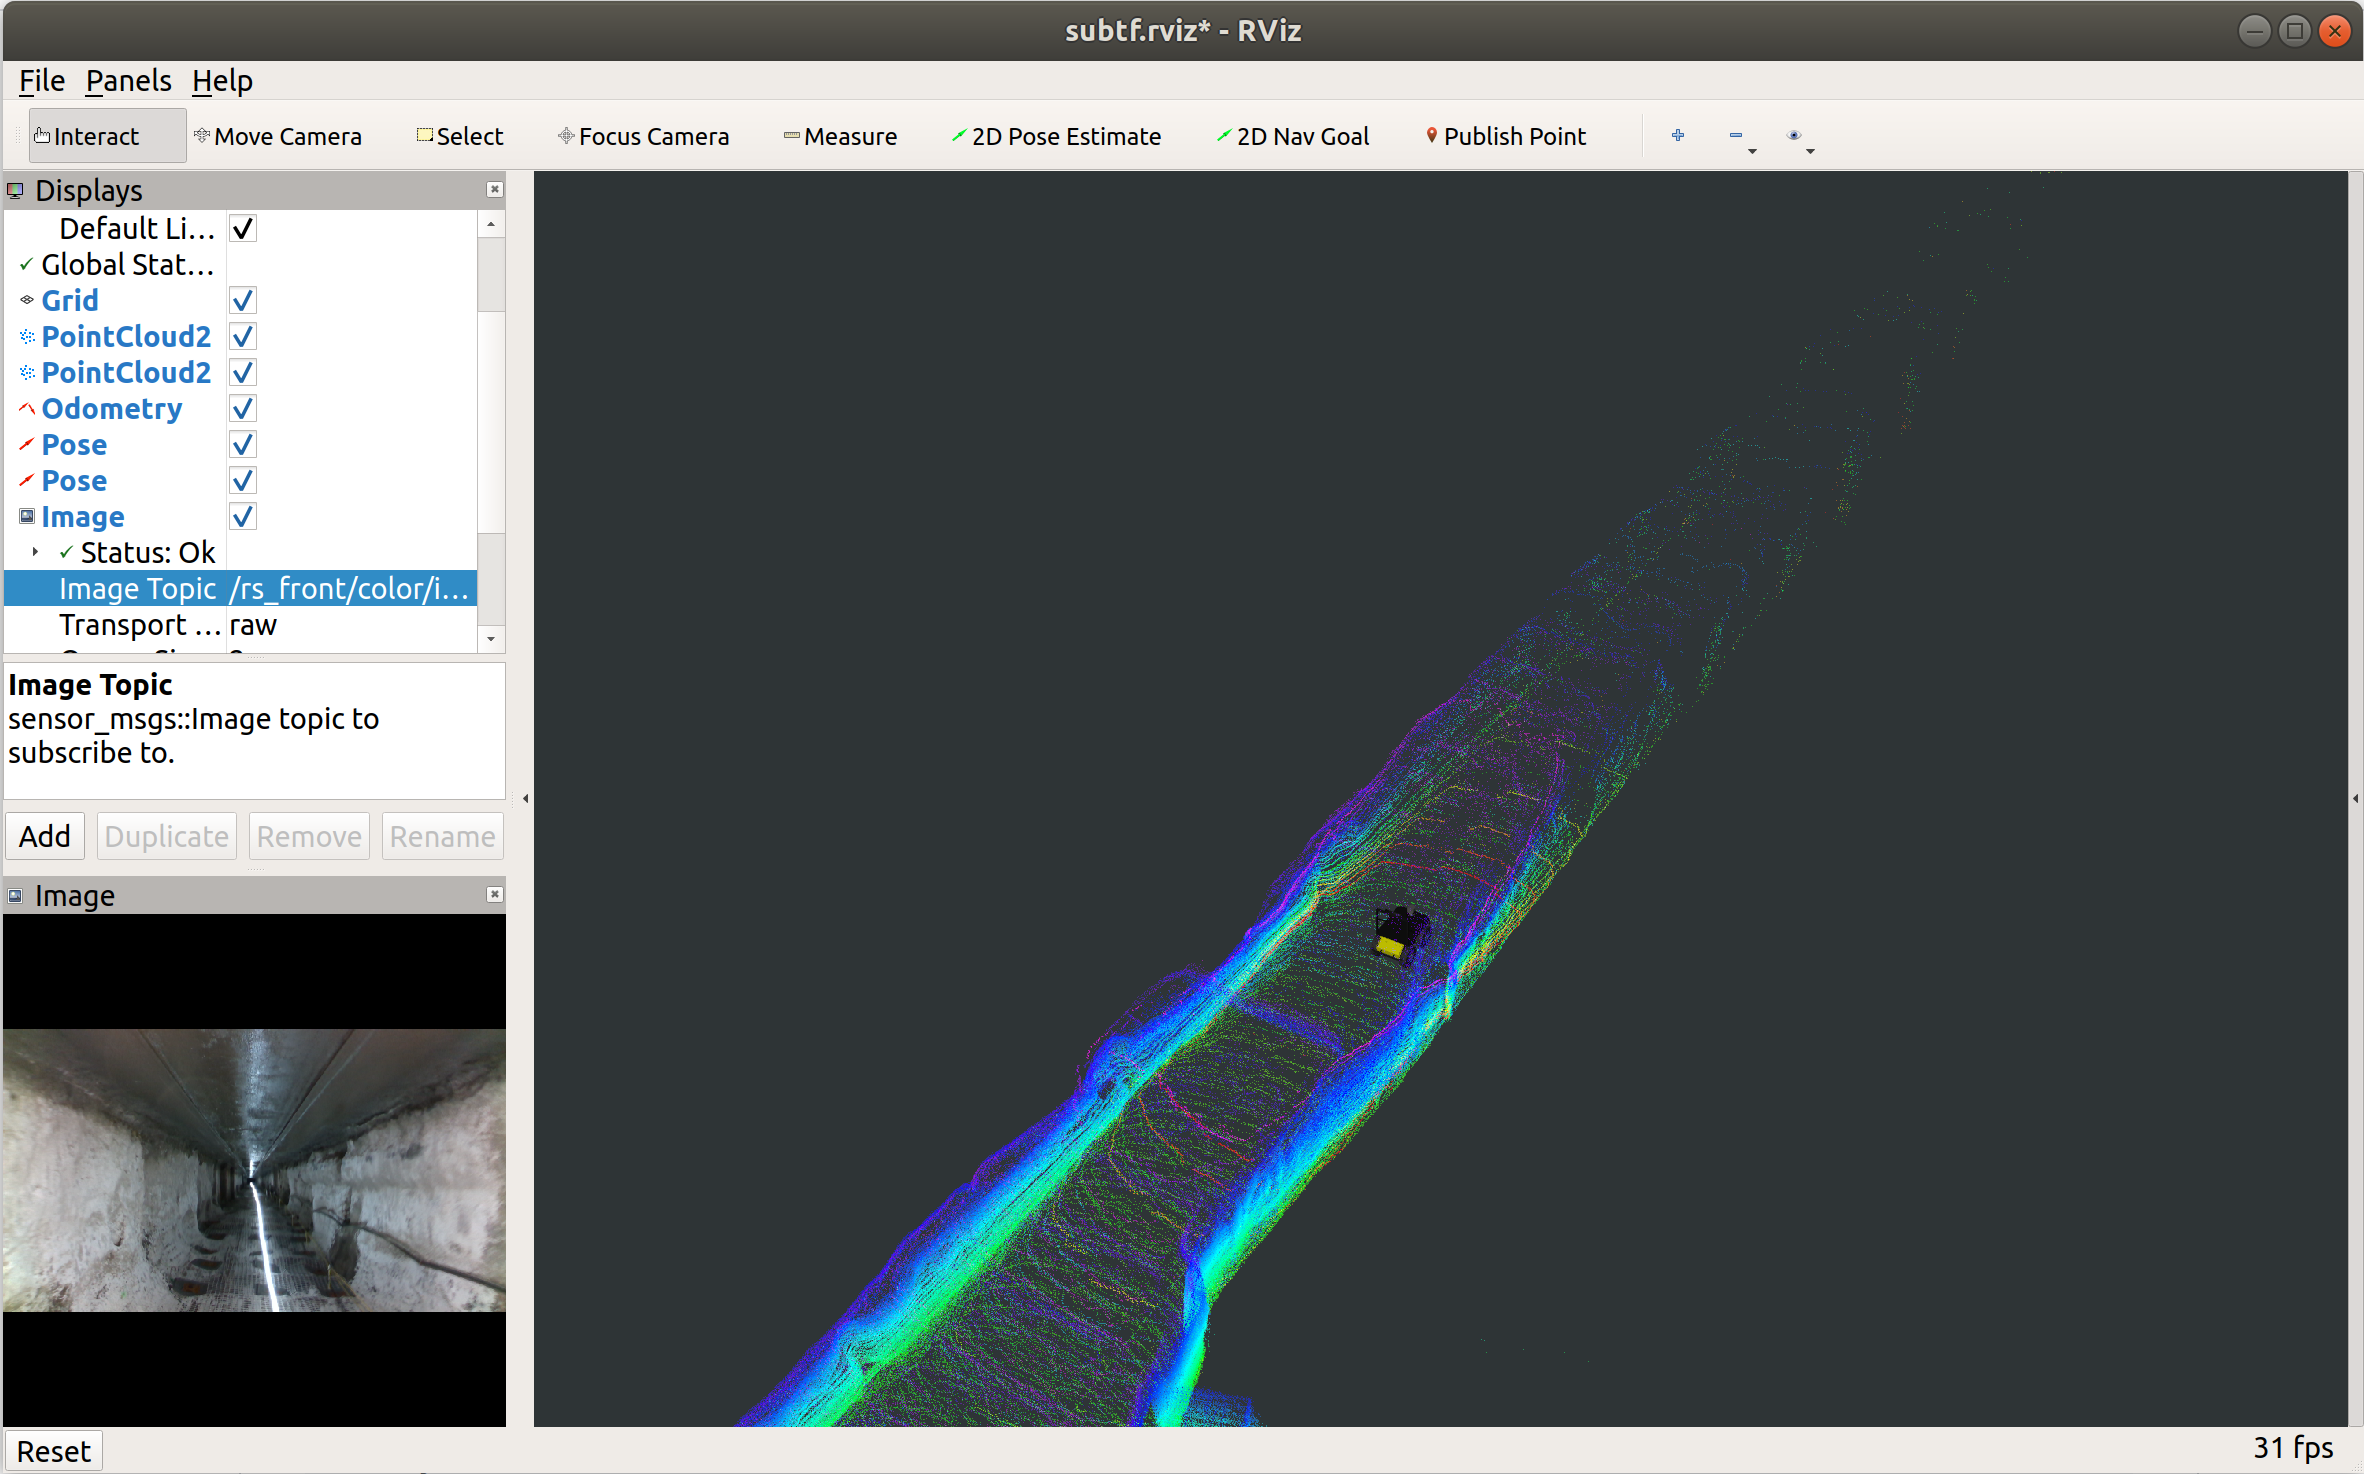Click the Publish Point tool

point(1506,136)
